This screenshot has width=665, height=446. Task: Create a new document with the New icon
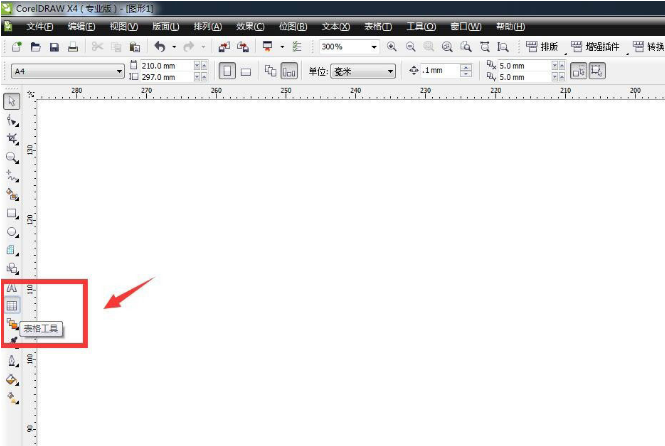pos(17,47)
